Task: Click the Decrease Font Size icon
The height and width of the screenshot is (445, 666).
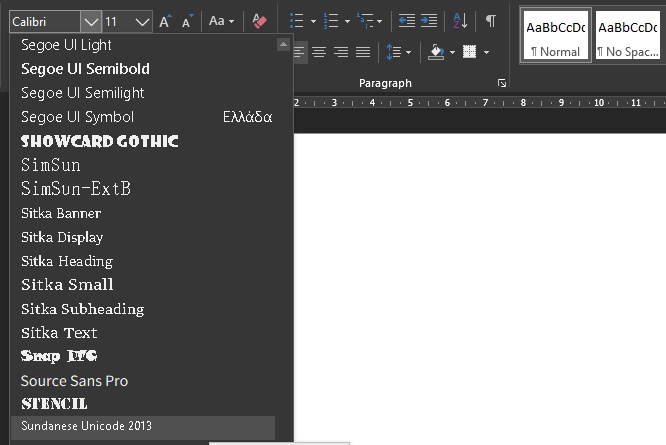Action: (x=187, y=21)
